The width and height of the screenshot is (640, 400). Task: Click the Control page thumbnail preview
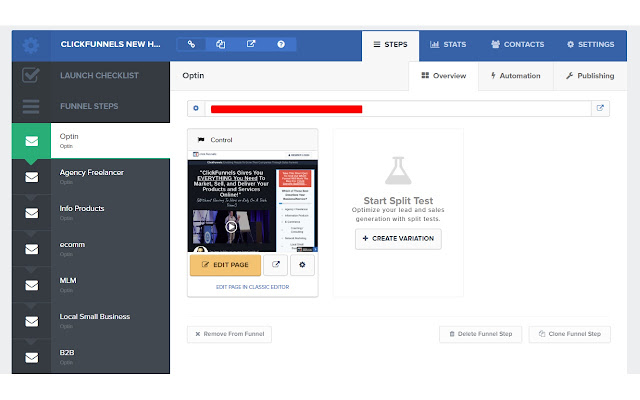click(253, 201)
